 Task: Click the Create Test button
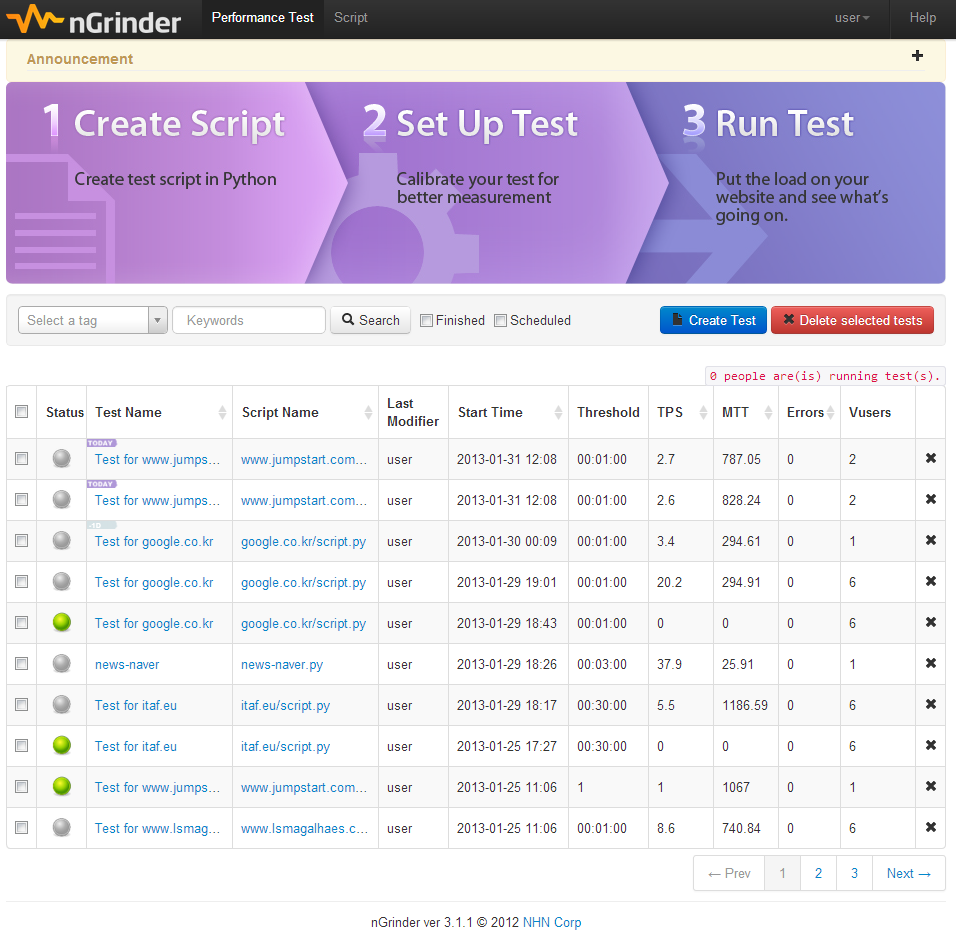(713, 320)
